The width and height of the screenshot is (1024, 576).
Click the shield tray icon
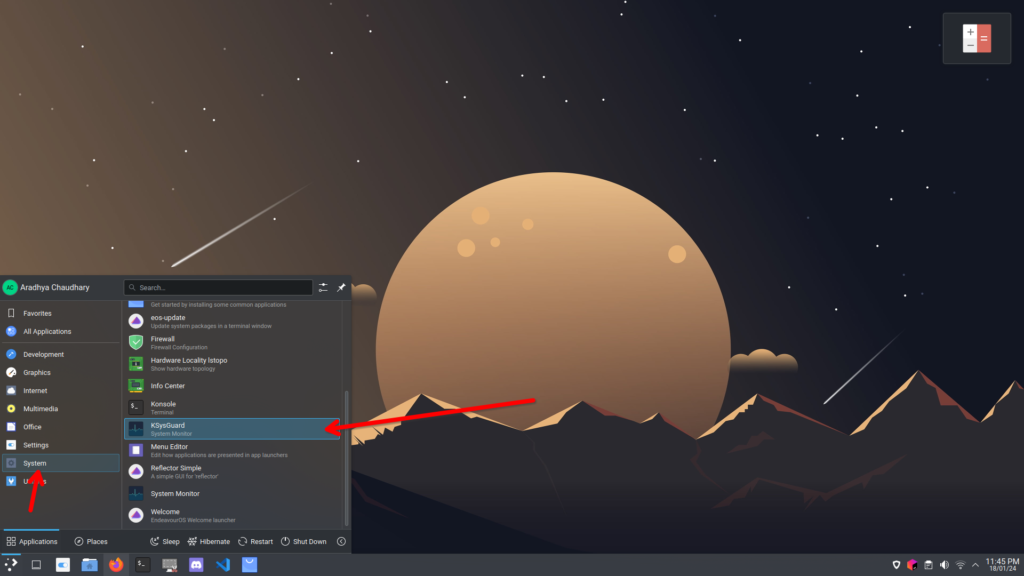point(897,565)
